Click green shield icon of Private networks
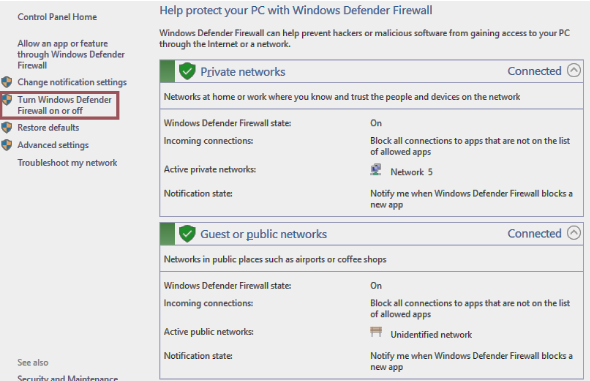590x381 pixels. click(187, 71)
